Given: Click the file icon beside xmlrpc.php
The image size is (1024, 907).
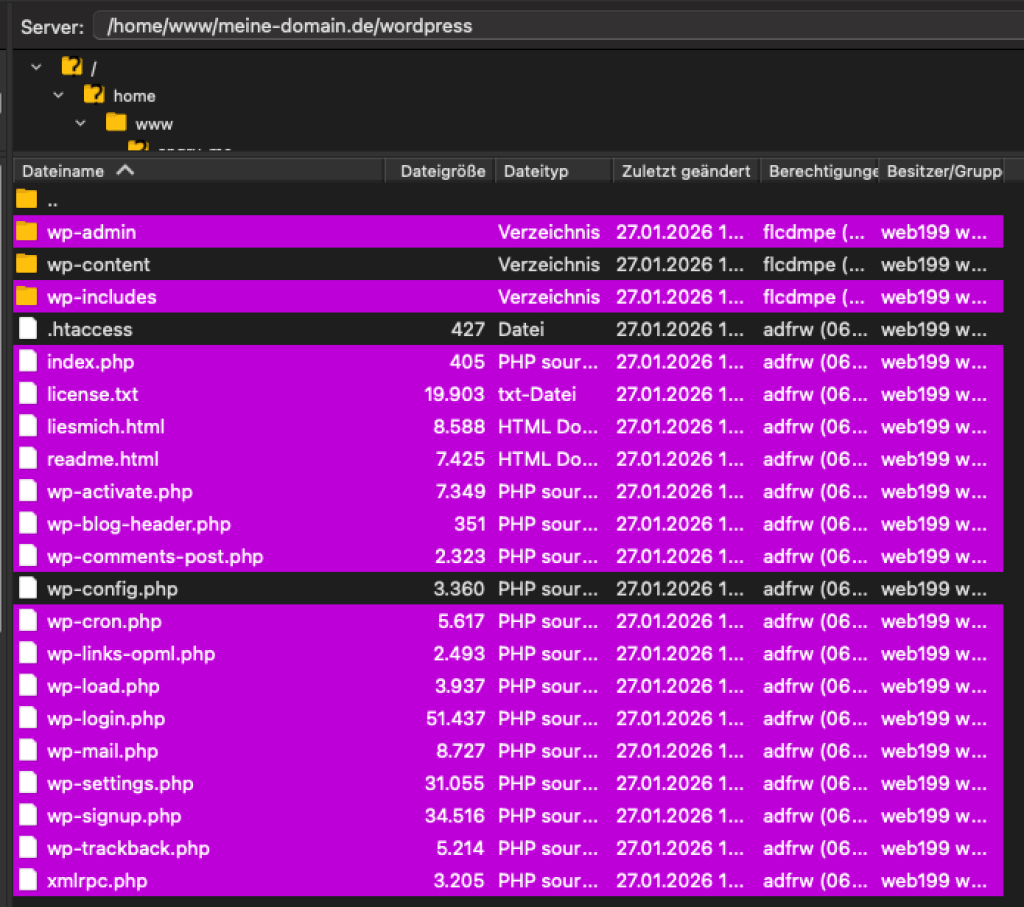Looking at the screenshot, I should [27, 881].
